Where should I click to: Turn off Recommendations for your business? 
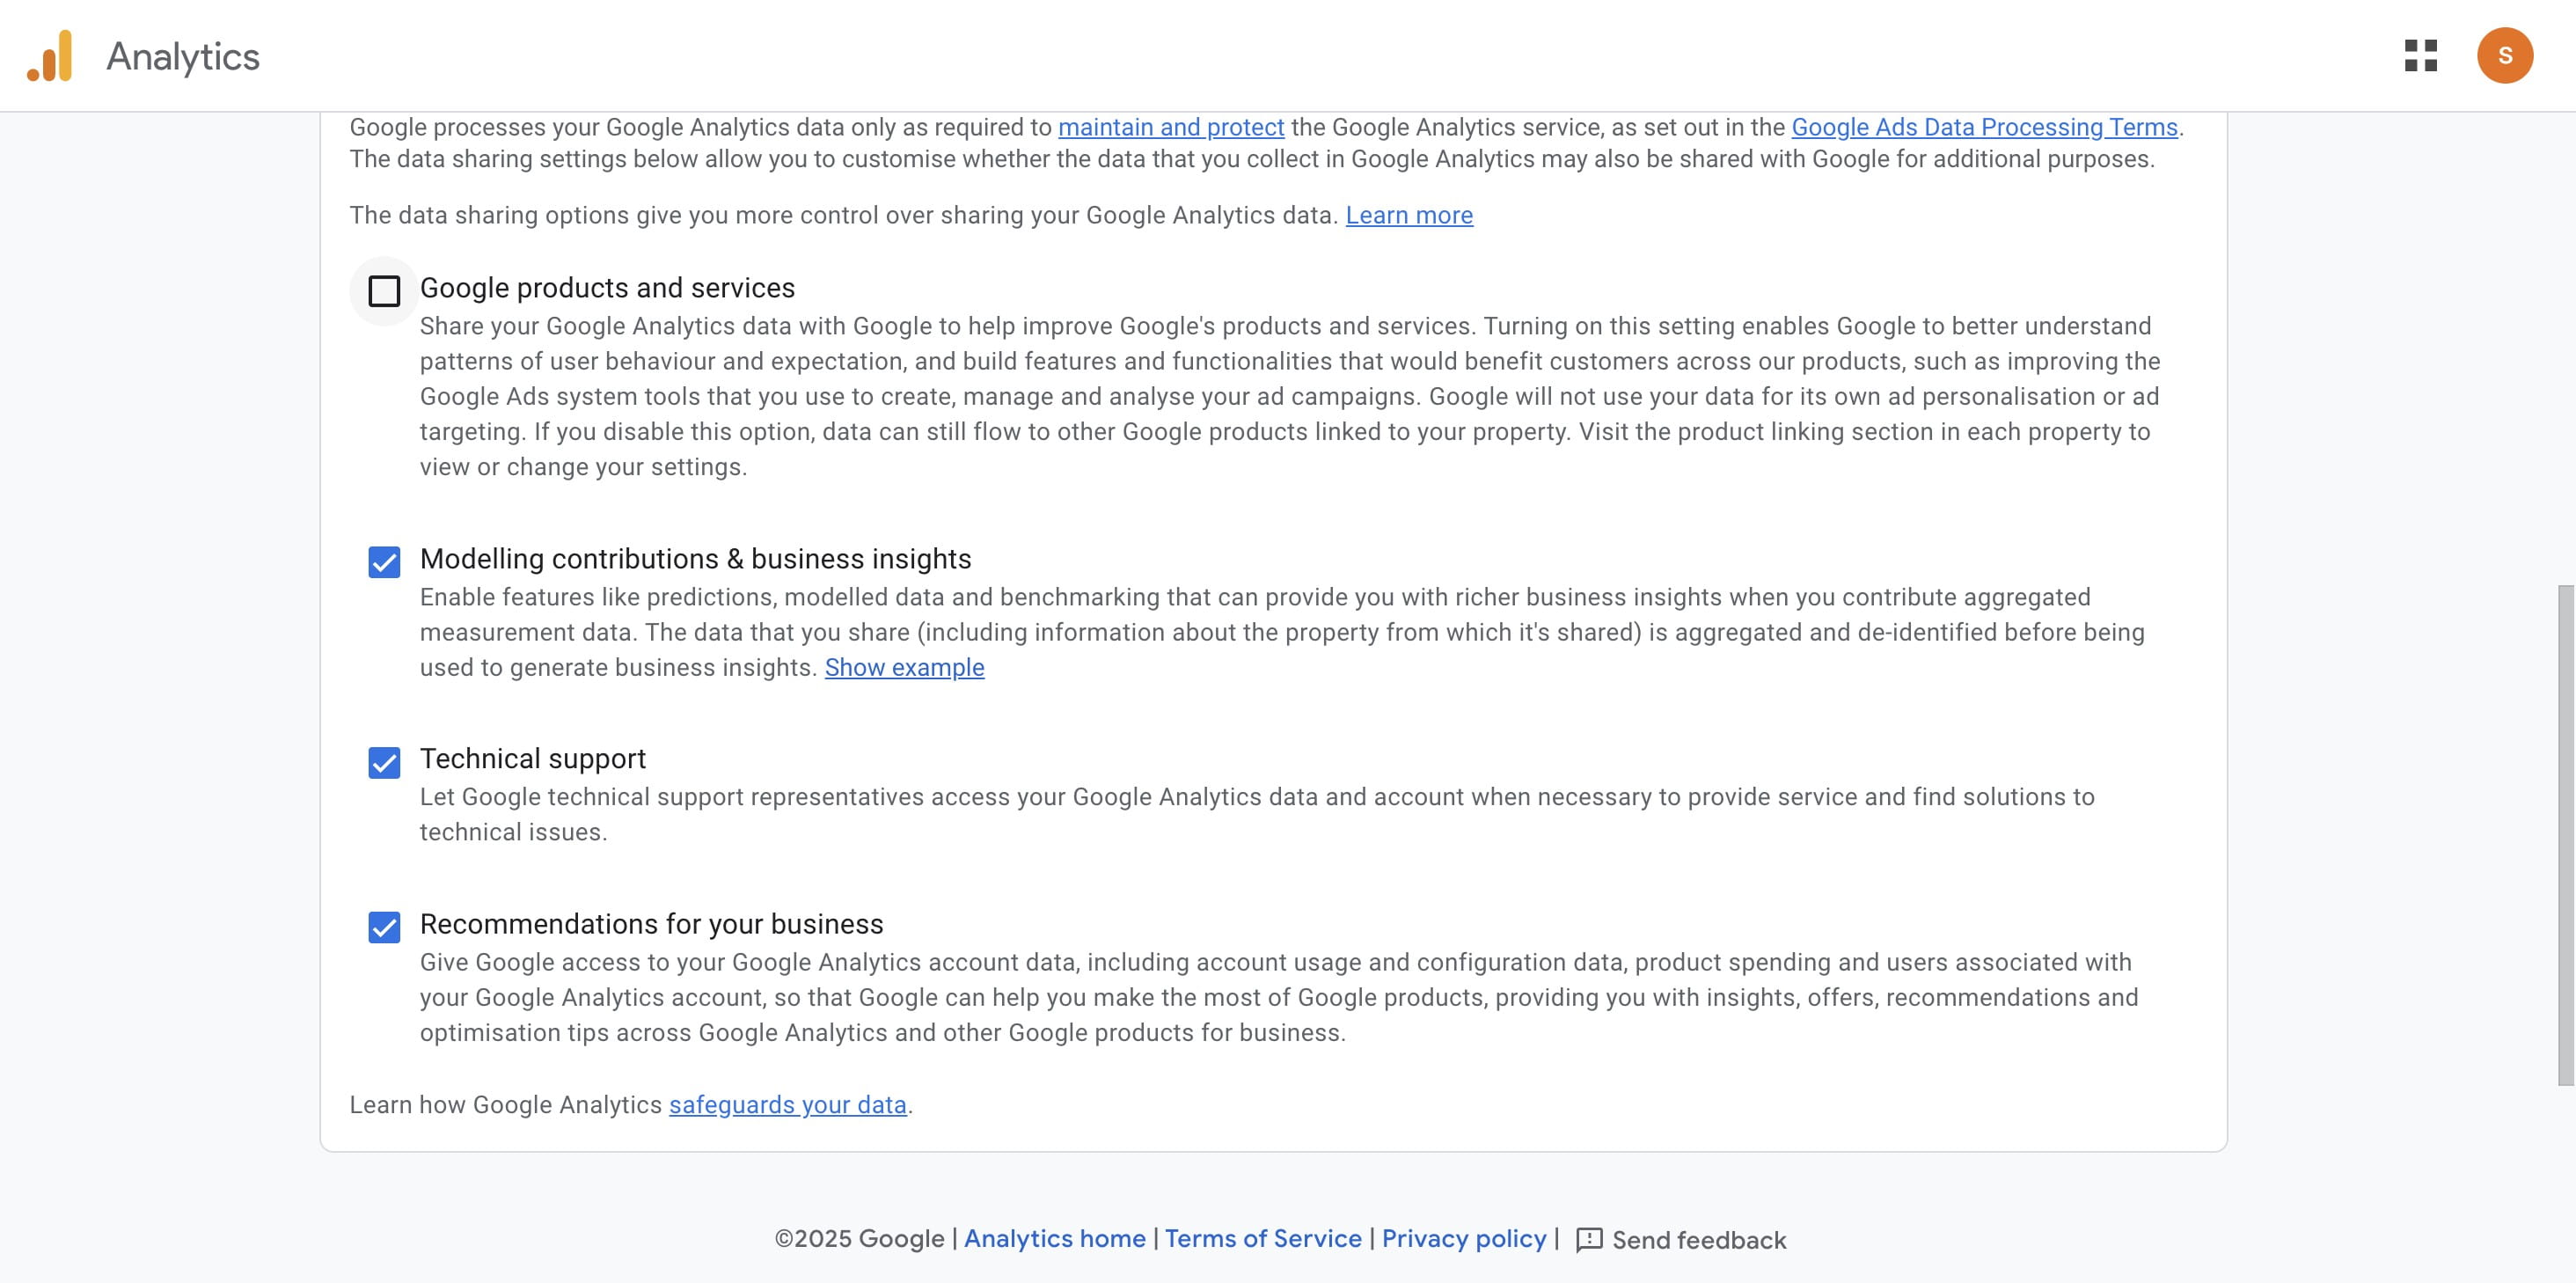(x=384, y=927)
